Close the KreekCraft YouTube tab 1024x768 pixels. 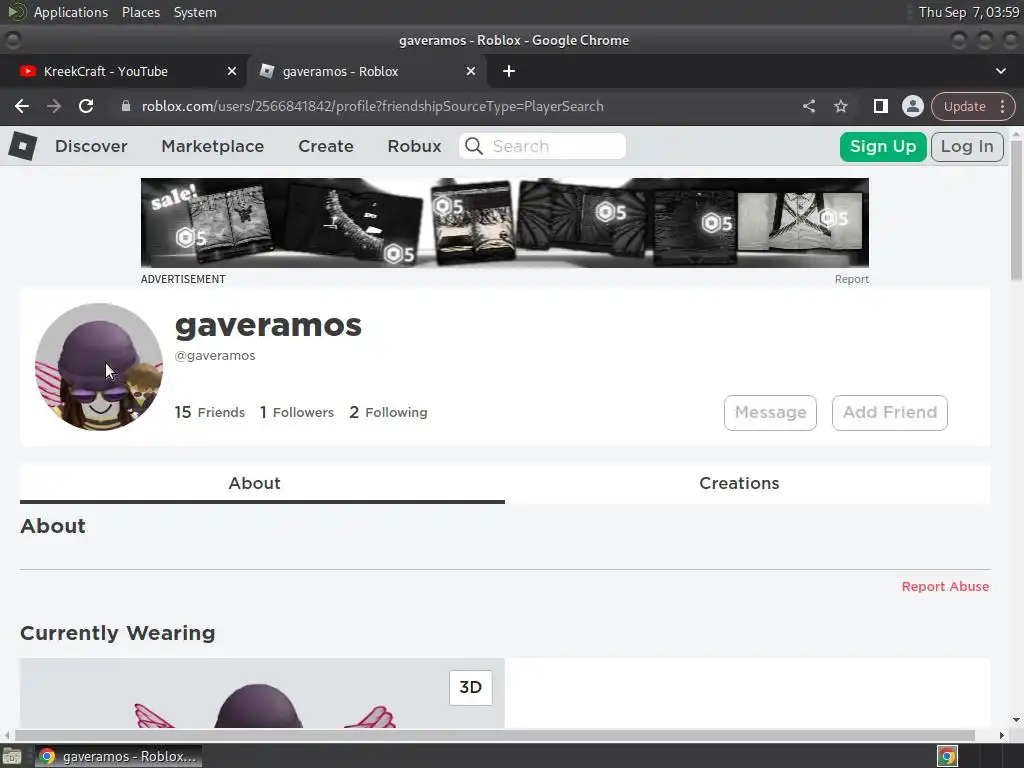click(x=232, y=71)
